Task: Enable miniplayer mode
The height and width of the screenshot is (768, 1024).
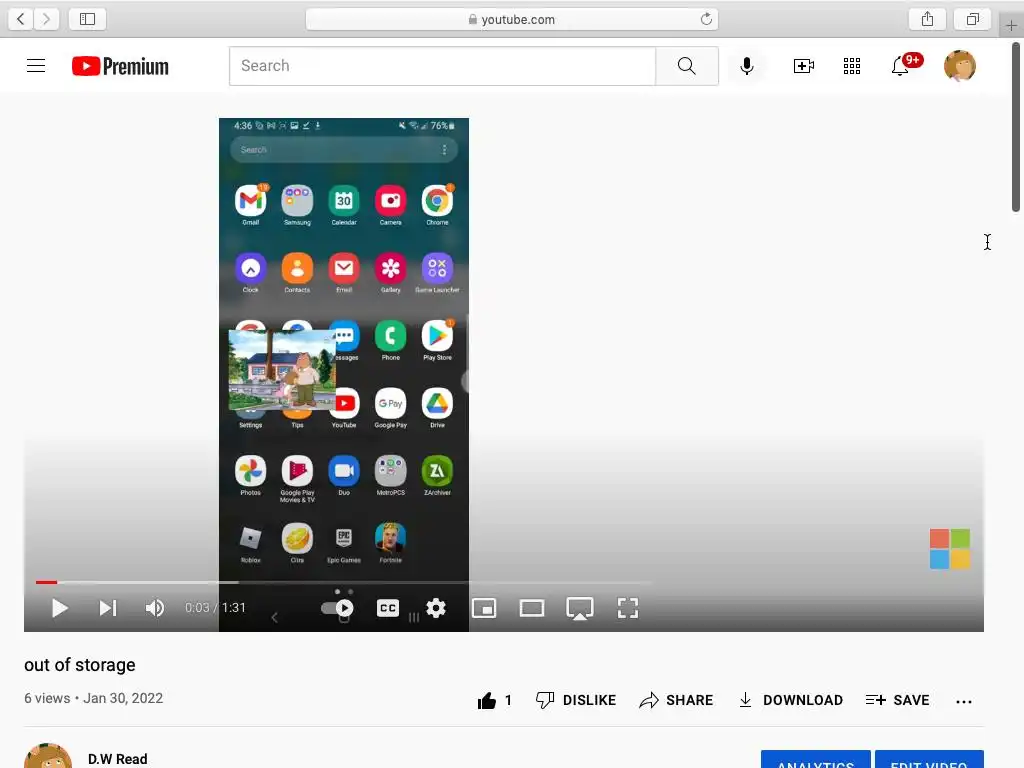Action: click(x=484, y=608)
